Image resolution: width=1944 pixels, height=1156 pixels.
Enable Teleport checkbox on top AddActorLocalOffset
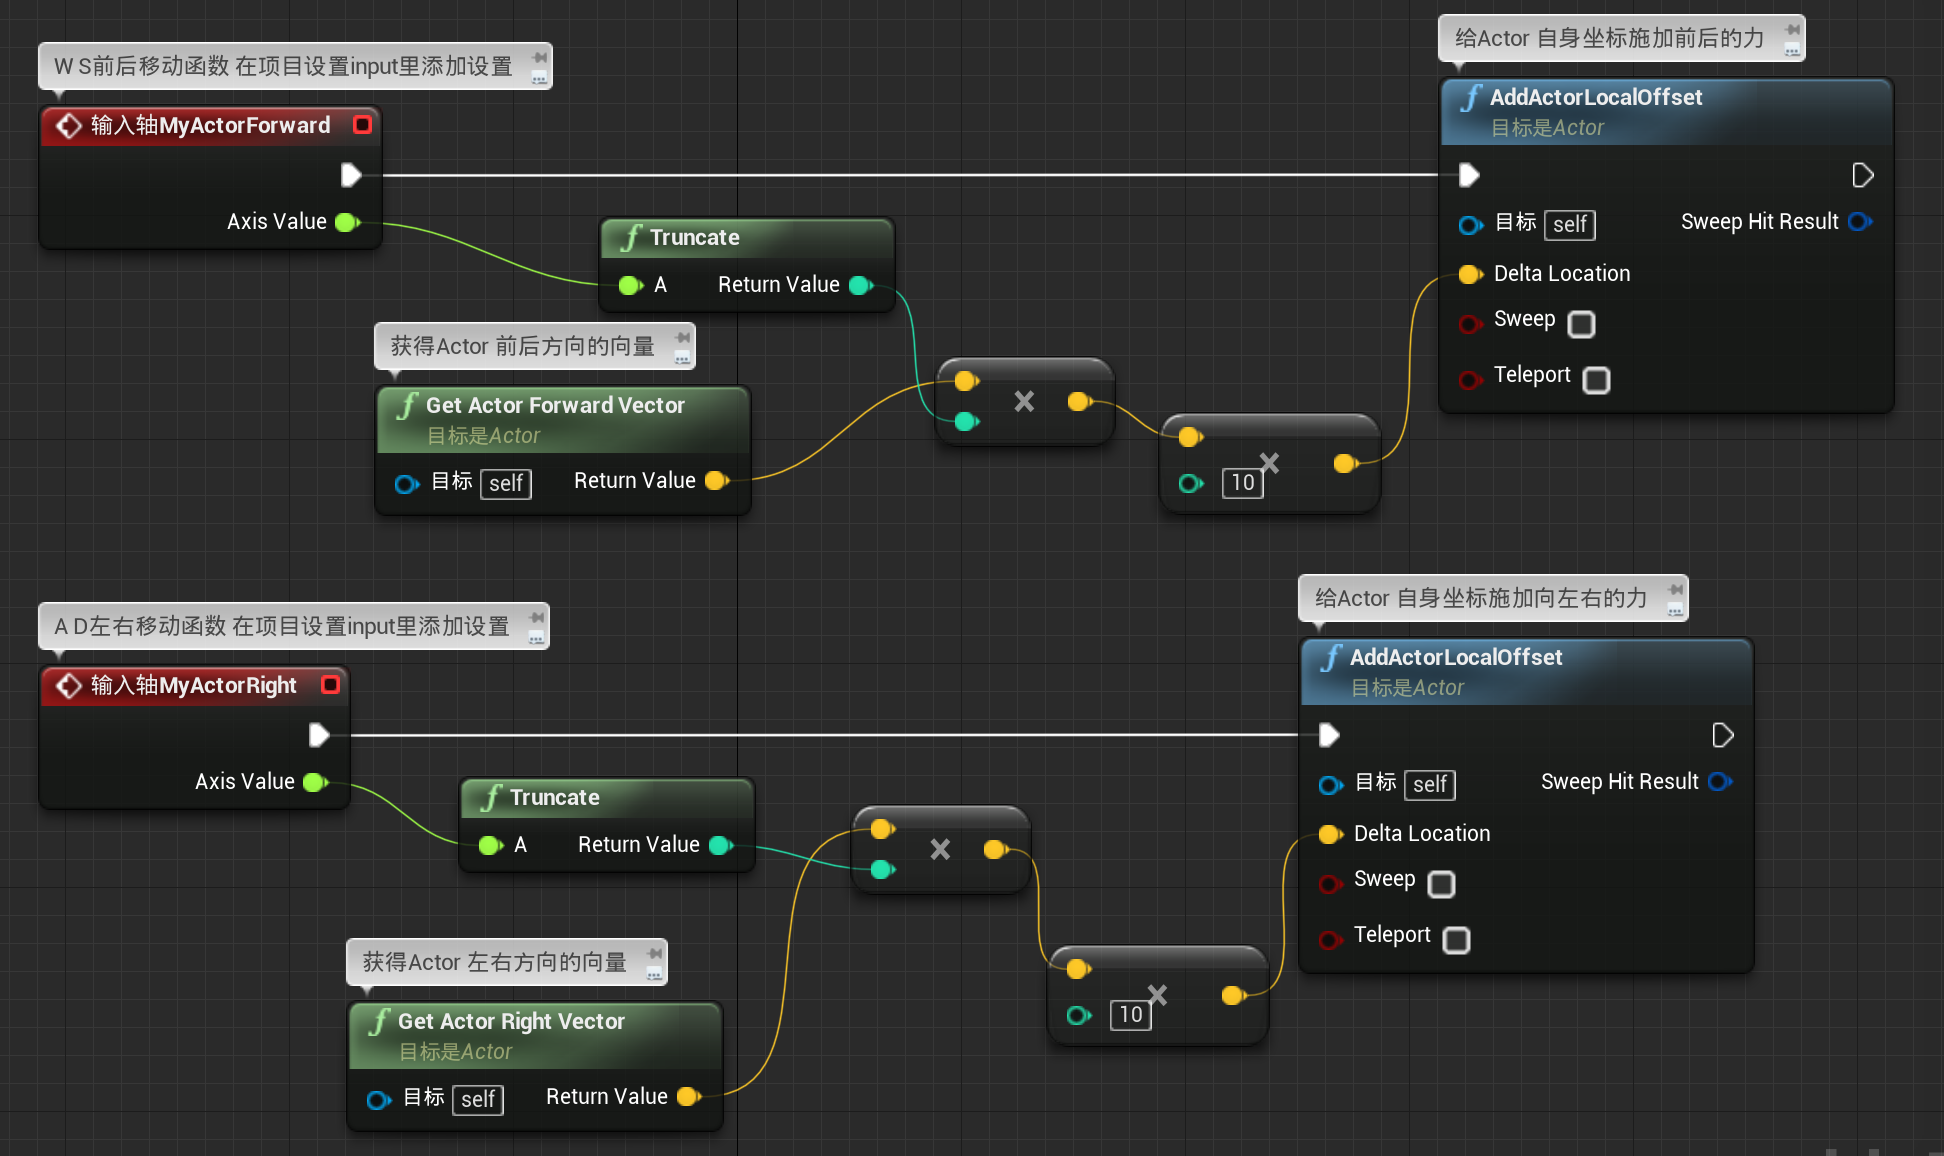[1596, 380]
